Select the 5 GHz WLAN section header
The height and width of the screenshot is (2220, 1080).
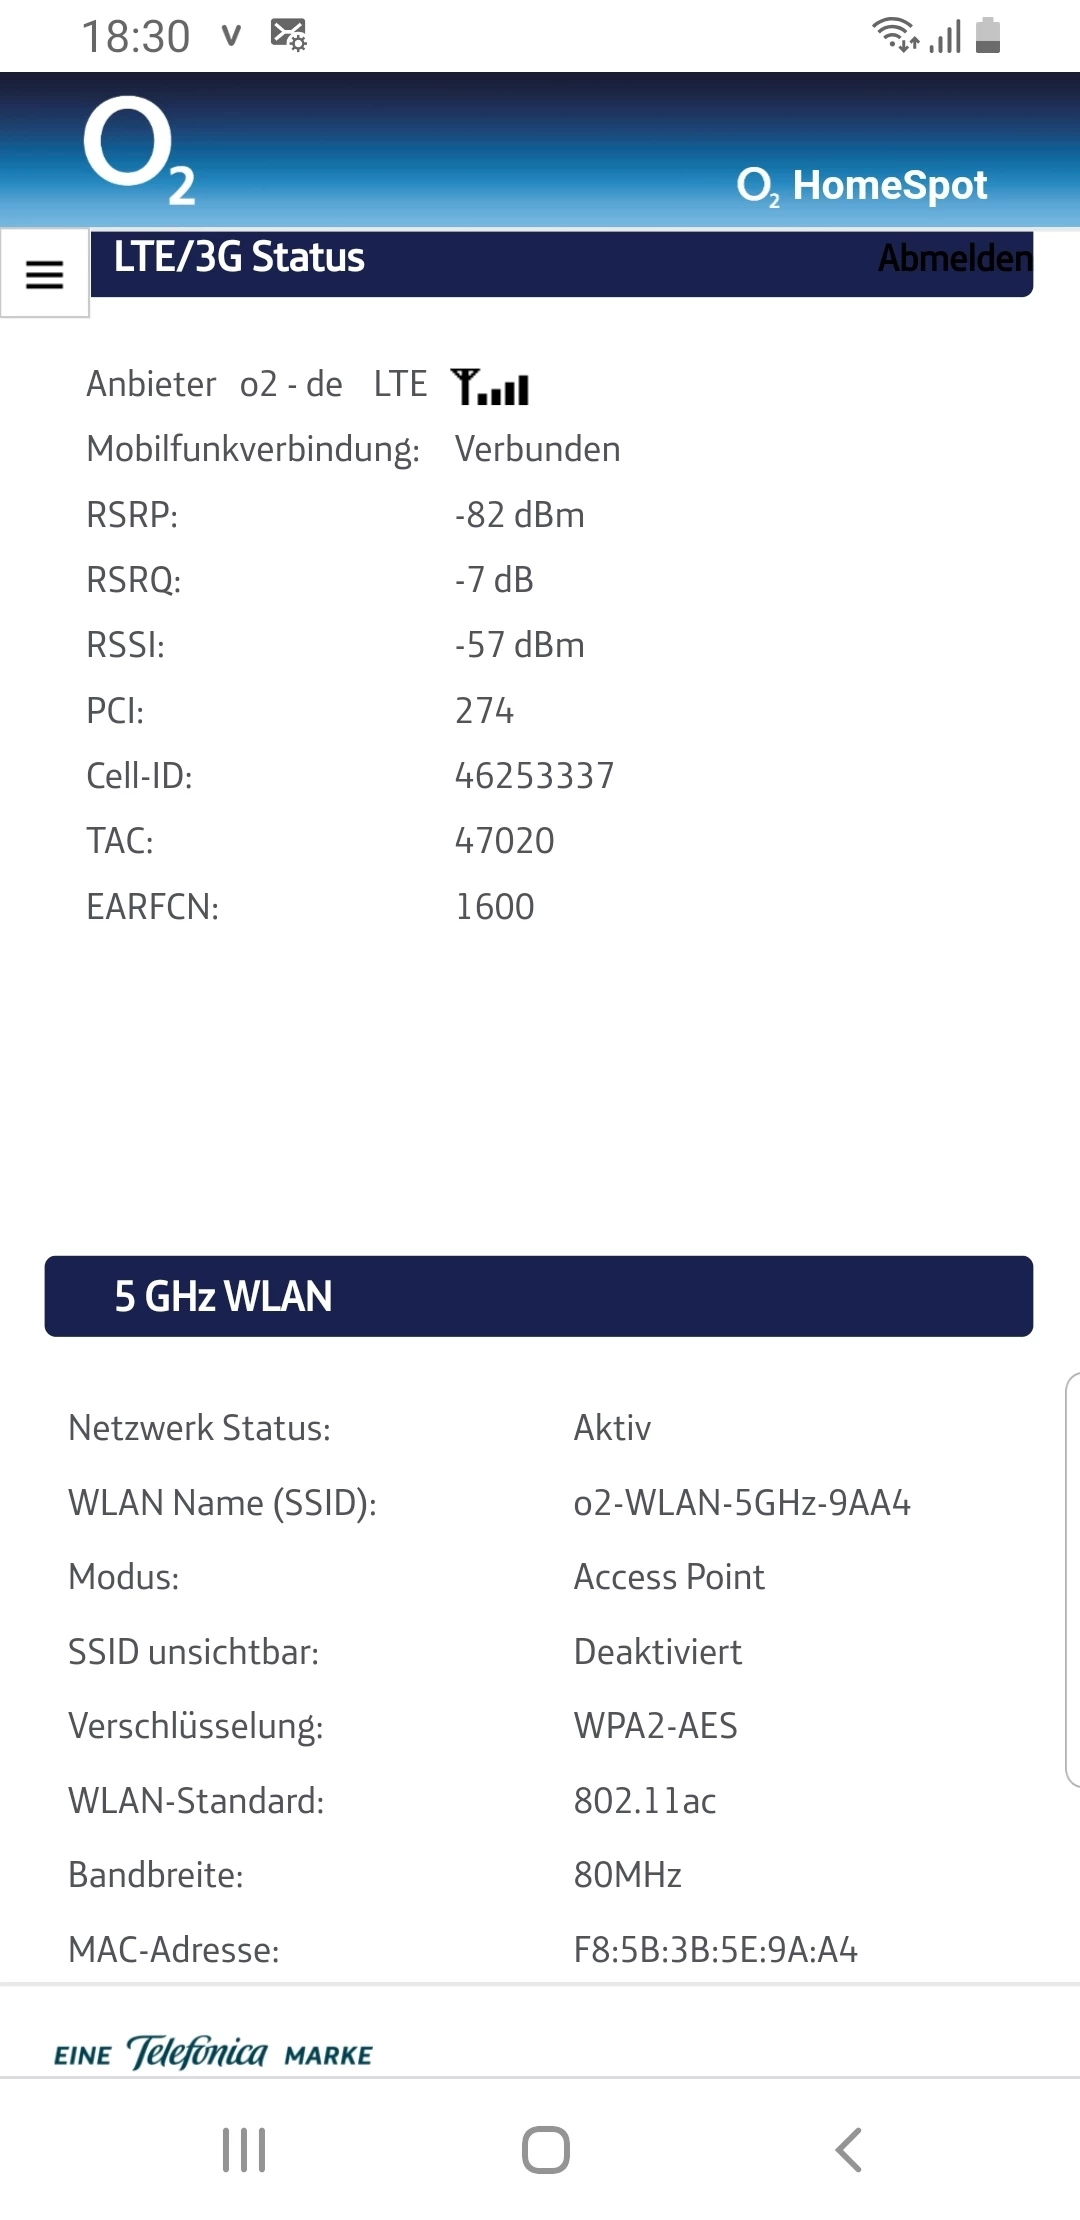pyautogui.click(x=539, y=1296)
